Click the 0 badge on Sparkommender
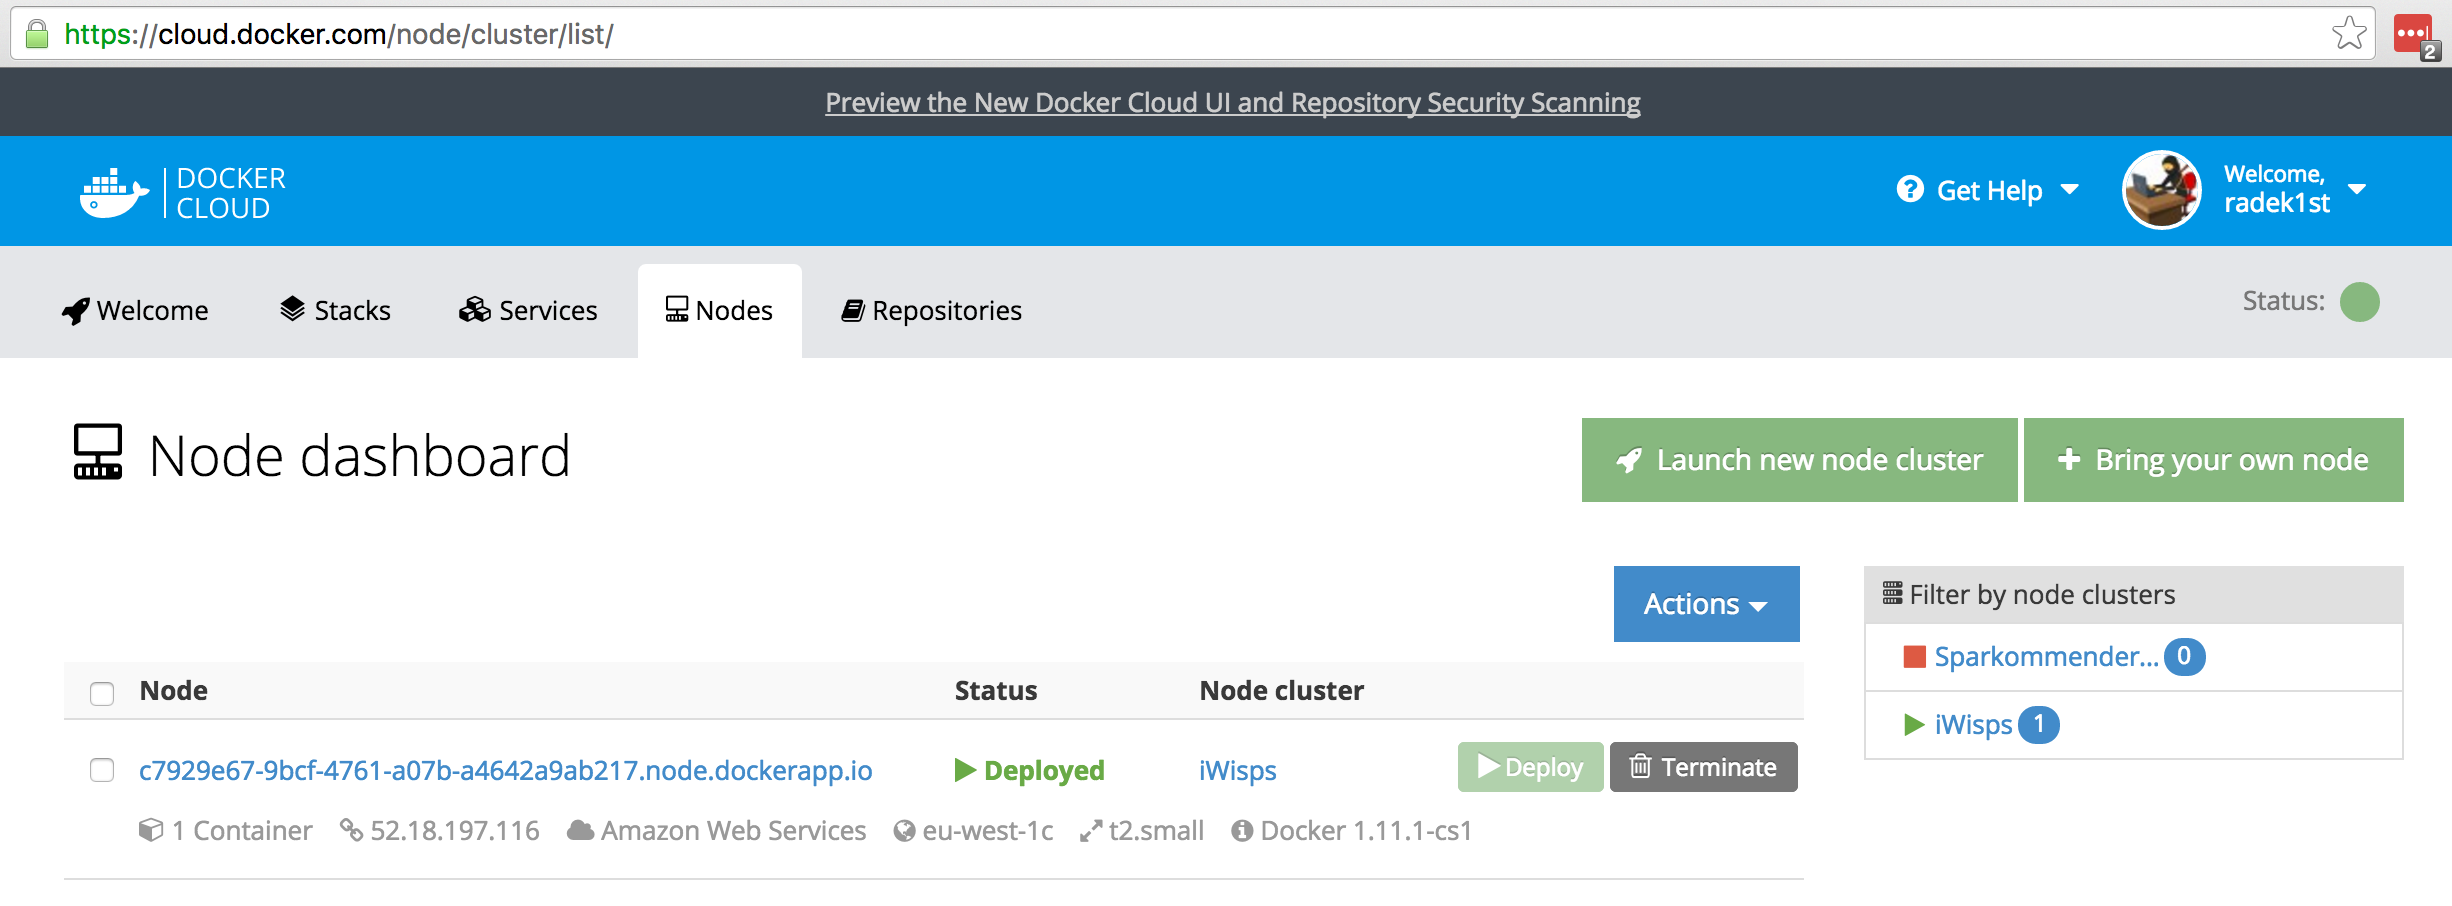The image size is (2452, 906). tap(2185, 657)
